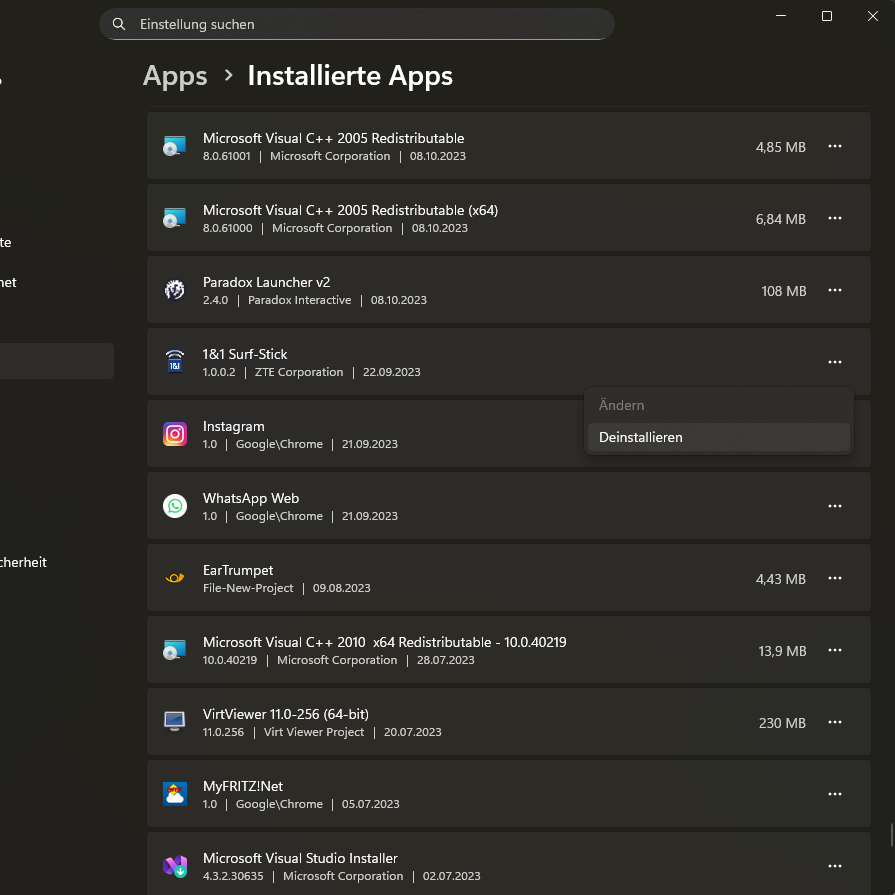
Task: Click the WhatsApp Web app icon
Action: pyautogui.click(x=174, y=506)
